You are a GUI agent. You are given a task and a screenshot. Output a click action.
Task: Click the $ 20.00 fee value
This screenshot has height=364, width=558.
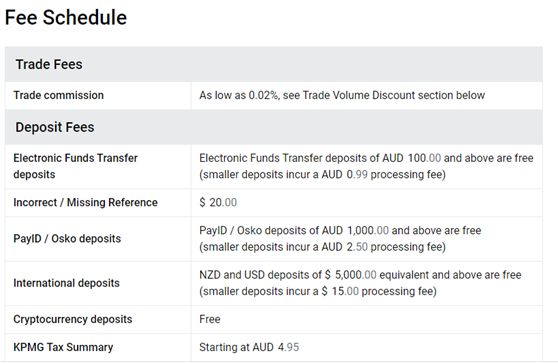218,202
